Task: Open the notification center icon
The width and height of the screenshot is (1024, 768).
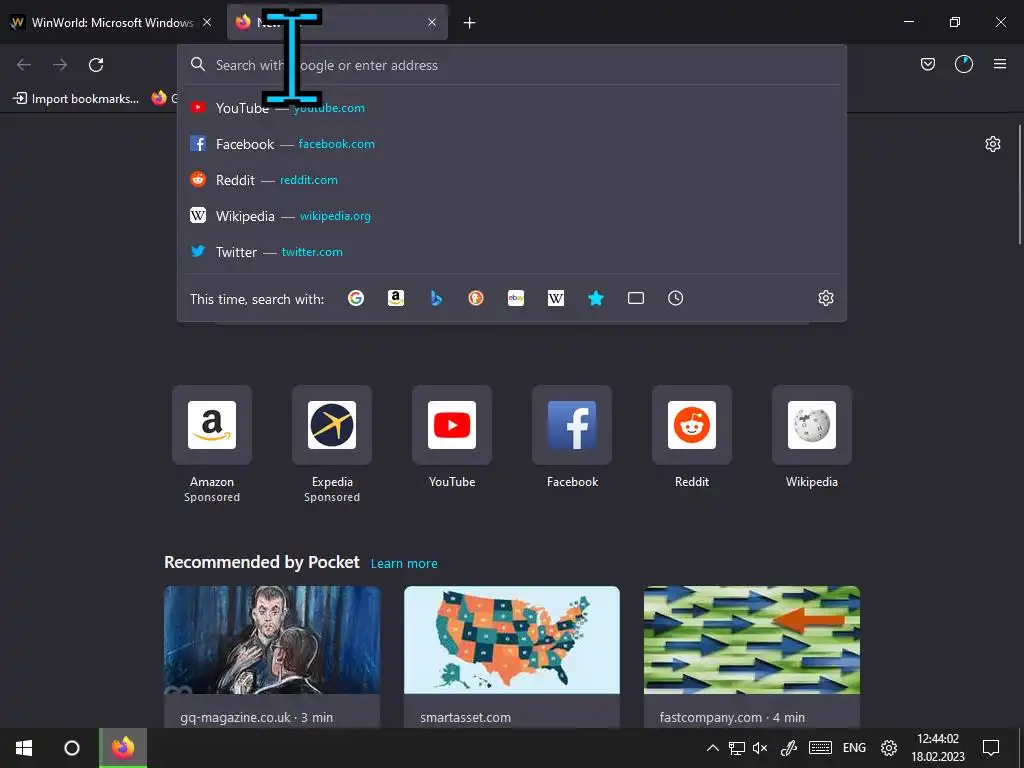Action: pos(991,748)
